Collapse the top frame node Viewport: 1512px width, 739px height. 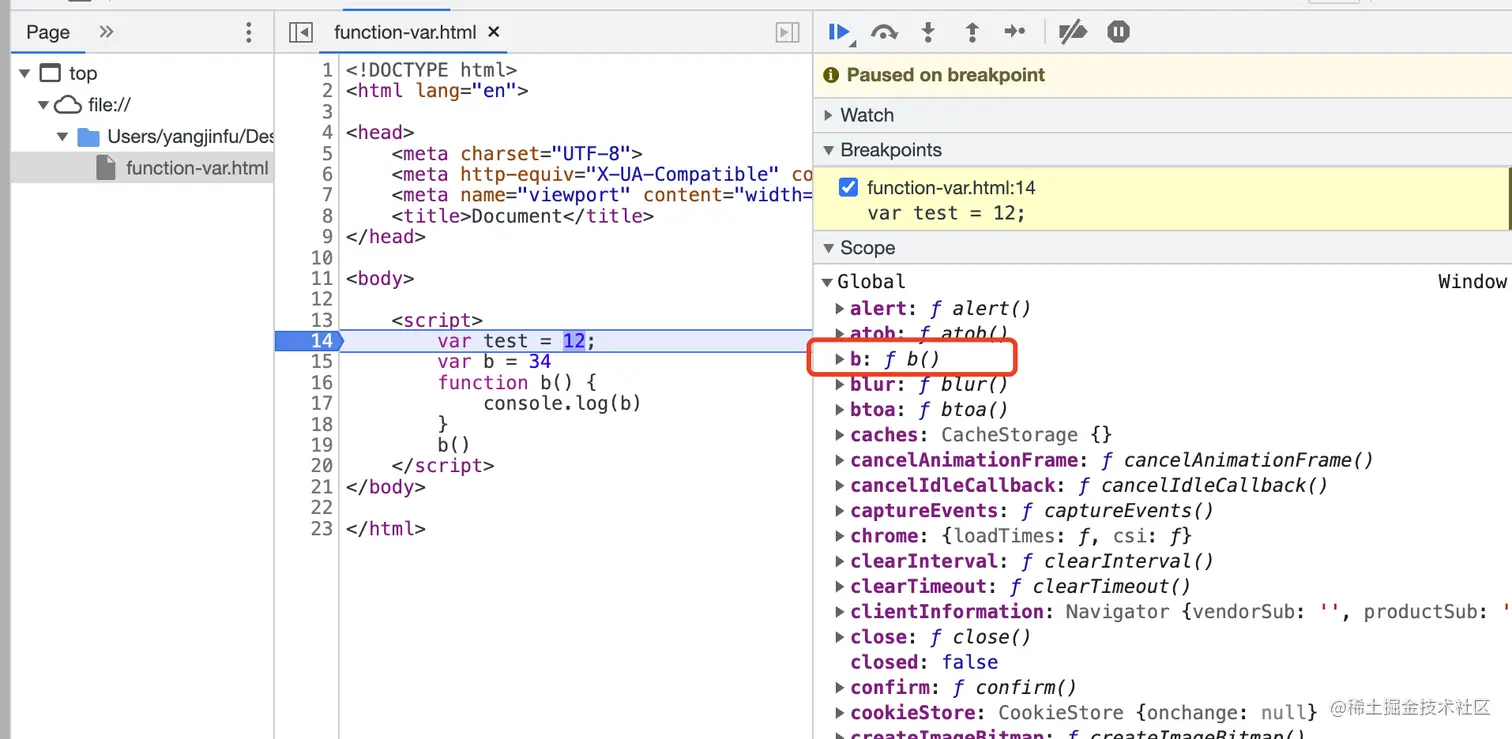point(25,73)
